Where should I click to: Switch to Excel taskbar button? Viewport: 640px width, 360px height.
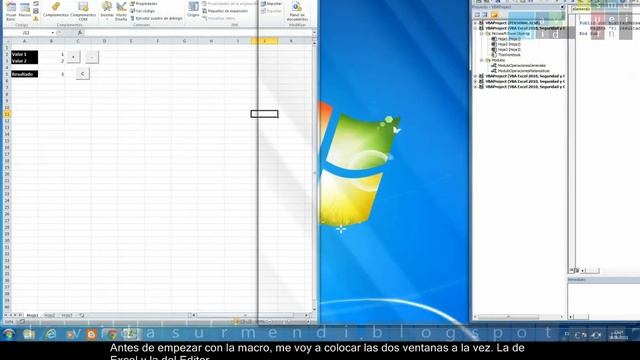(131, 334)
